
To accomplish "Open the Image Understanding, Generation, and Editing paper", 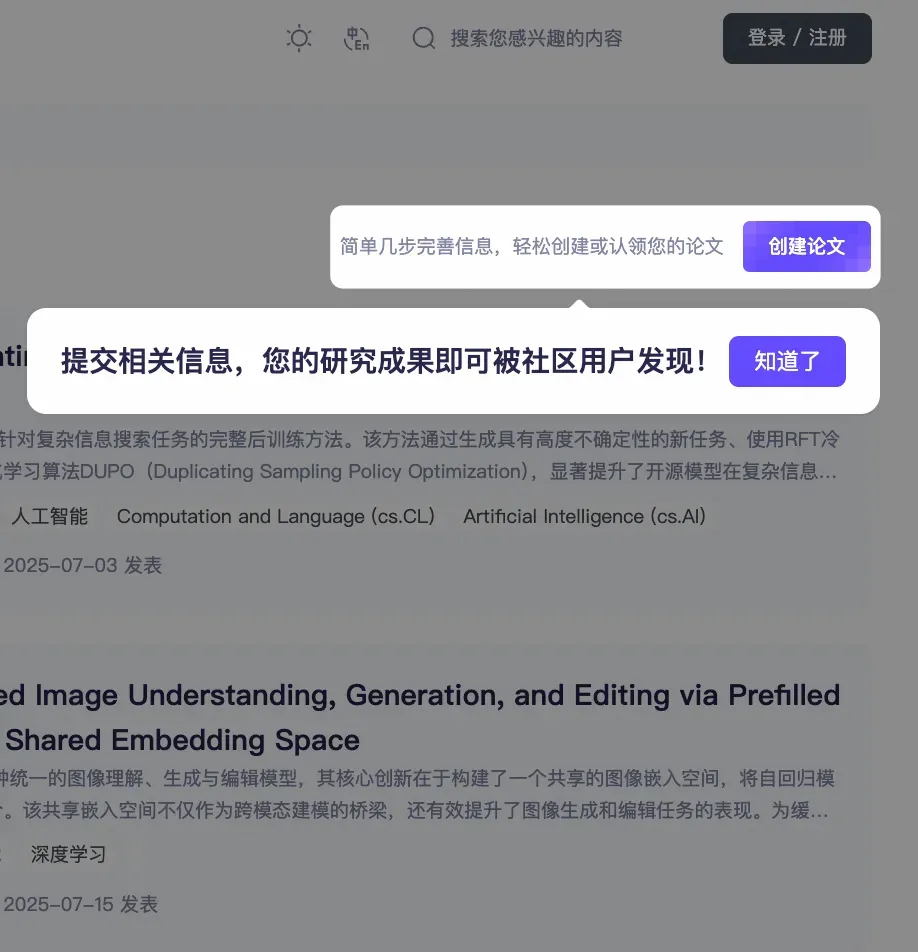I will pyautogui.click(x=420, y=696).
